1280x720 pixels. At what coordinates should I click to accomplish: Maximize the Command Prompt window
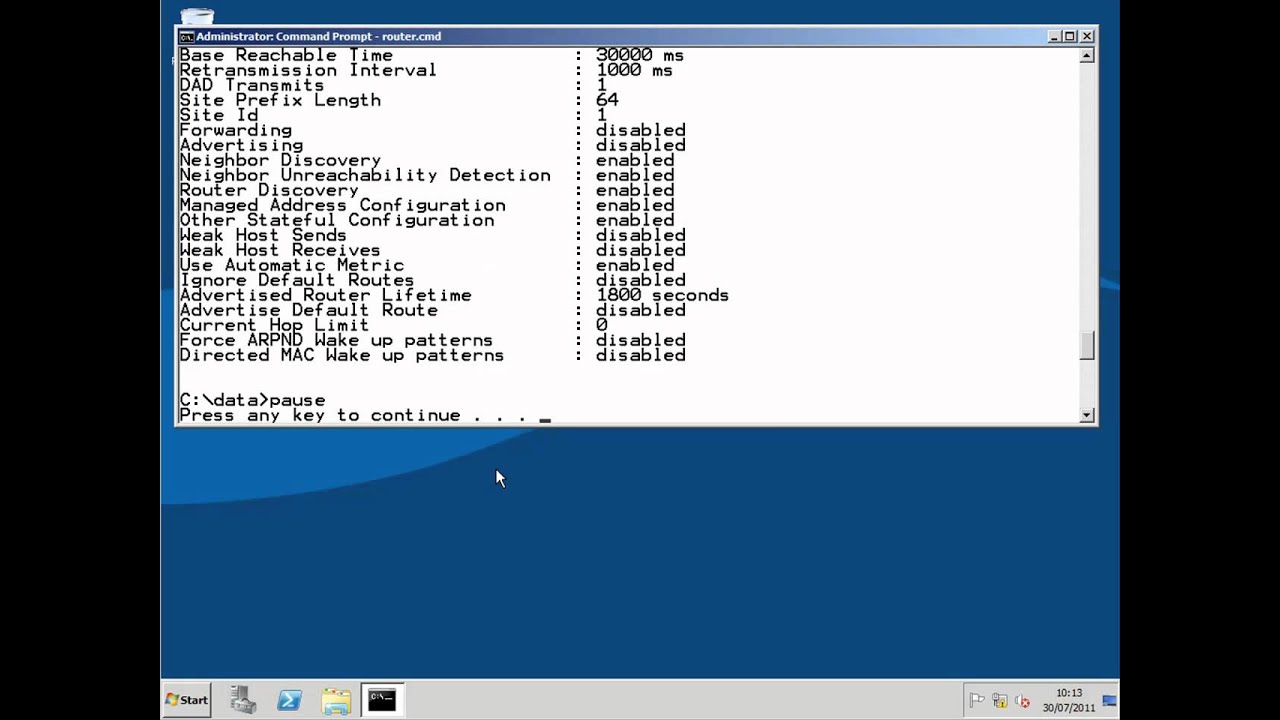coord(1070,37)
